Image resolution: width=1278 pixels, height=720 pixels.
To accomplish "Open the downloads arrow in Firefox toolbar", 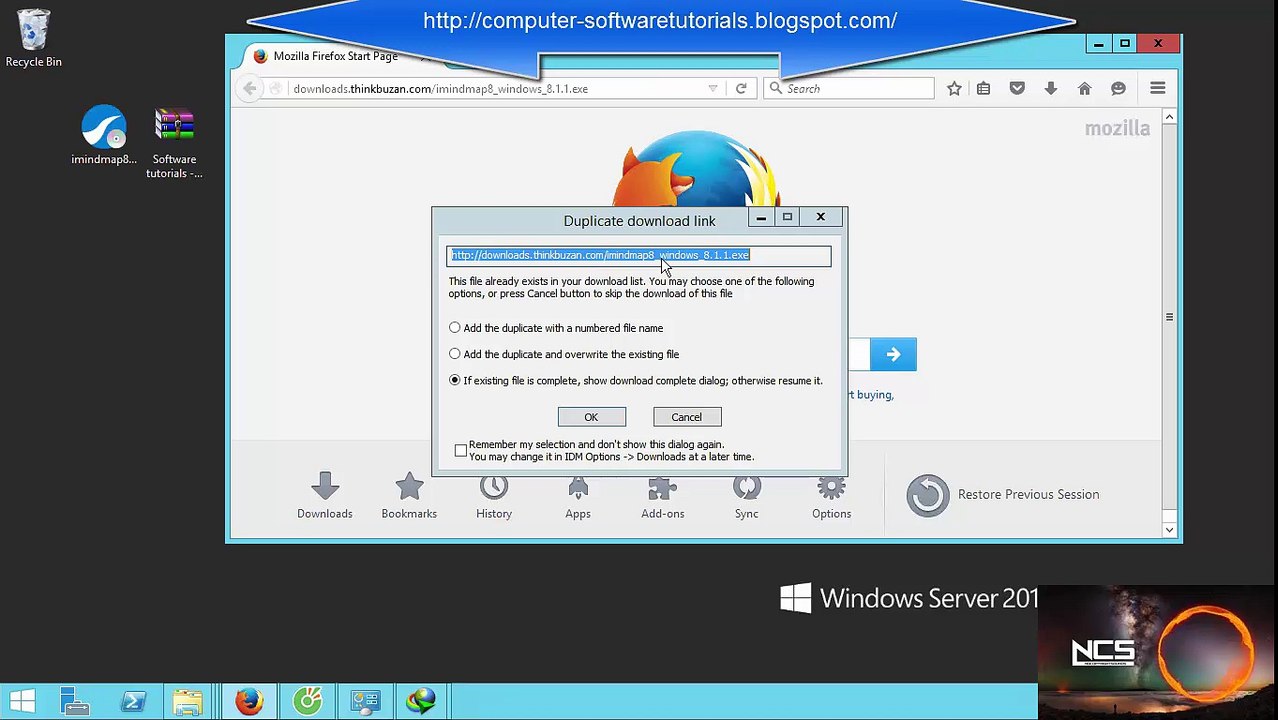I will coord(1051,89).
